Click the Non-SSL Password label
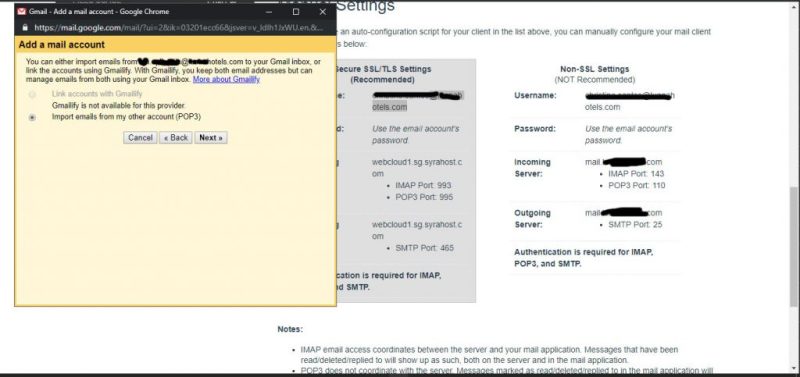The width and height of the screenshot is (800, 377). 535,129
